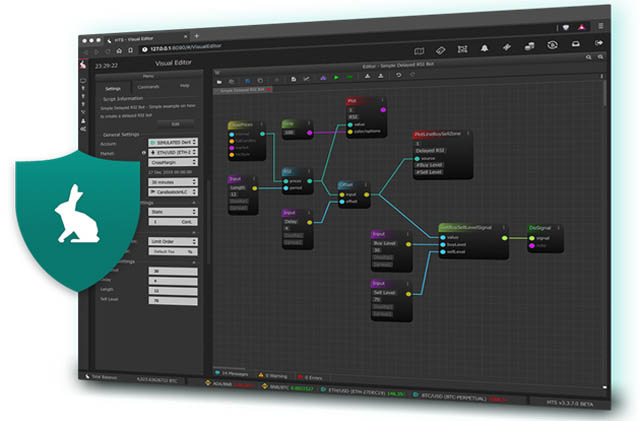
Task: Open the Static dropdown
Action: 173,212
